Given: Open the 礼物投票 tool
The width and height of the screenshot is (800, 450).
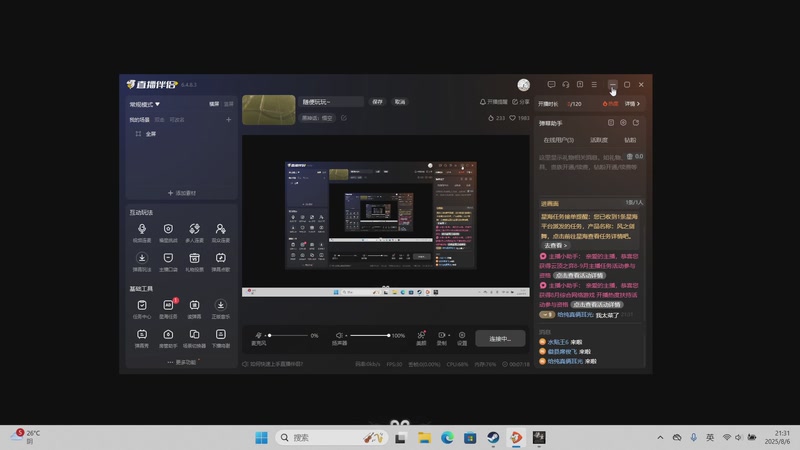Looking at the screenshot, I should [194, 261].
